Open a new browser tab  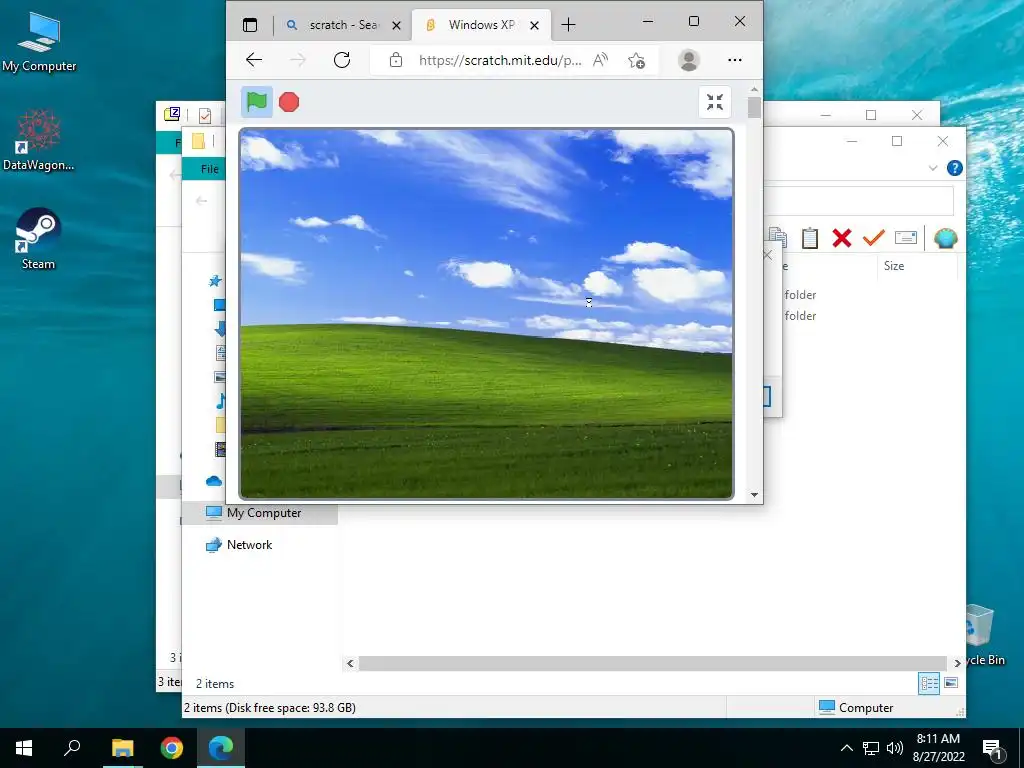[568, 25]
